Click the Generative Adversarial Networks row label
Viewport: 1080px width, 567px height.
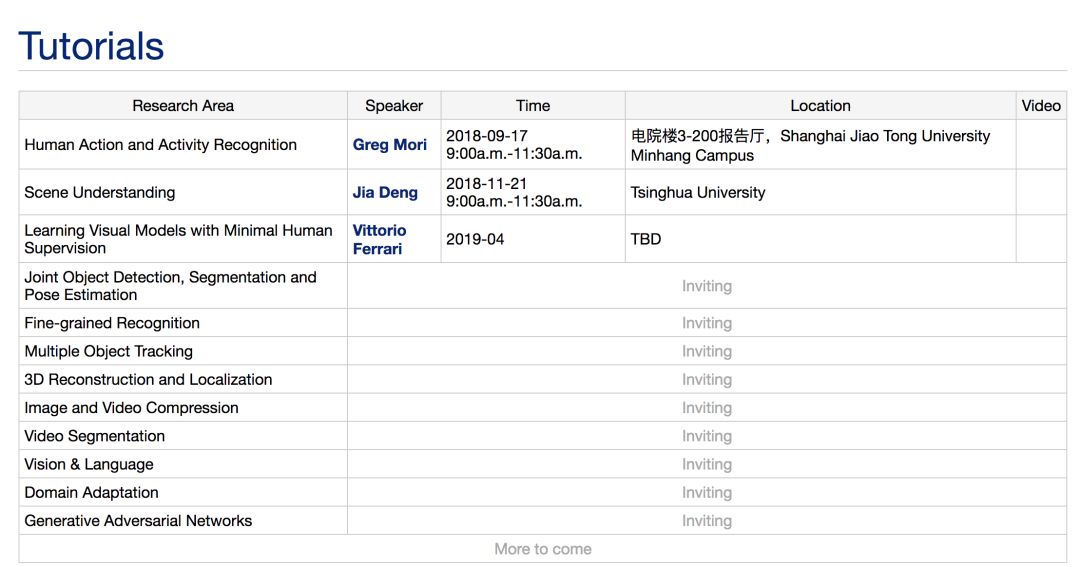point(138,521)
